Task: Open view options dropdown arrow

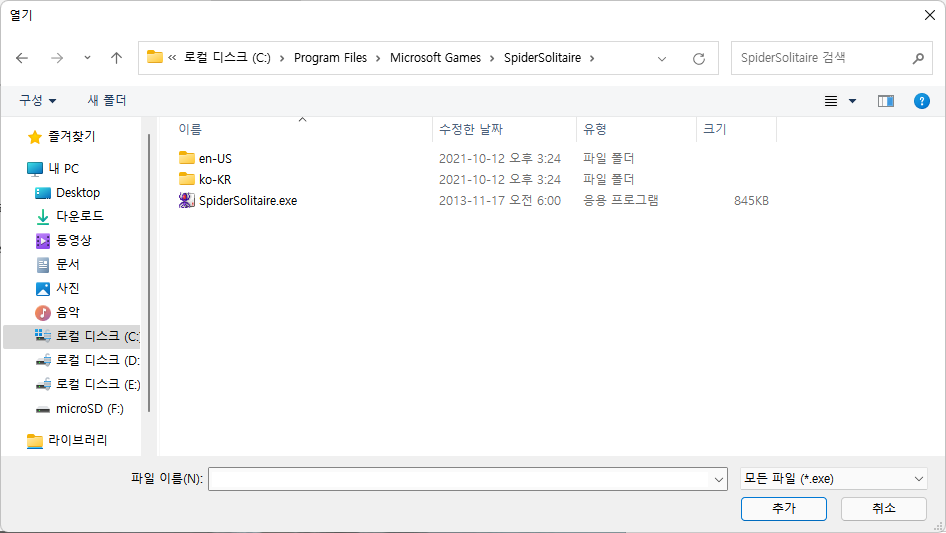Action: click(x=852, y=101)
